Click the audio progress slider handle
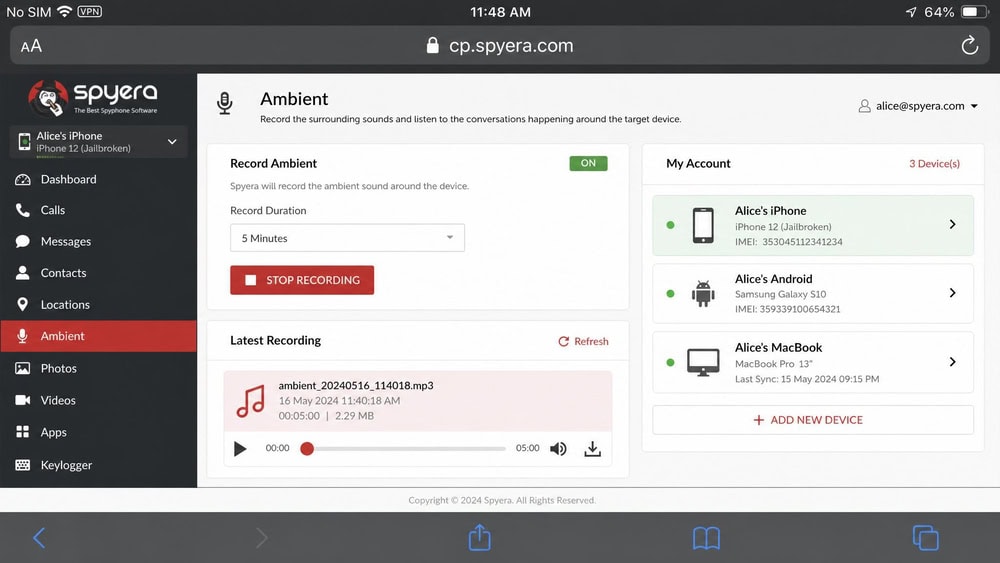1000x563 pixels. click(x=307, y=448)
